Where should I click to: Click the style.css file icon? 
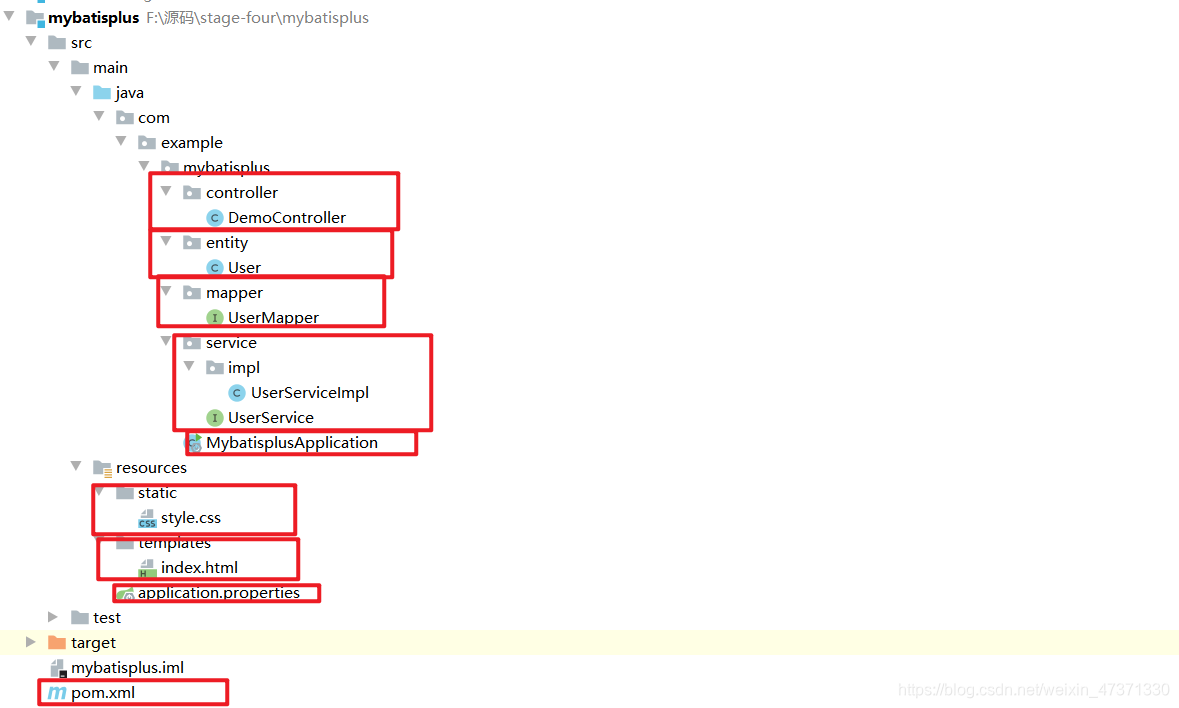point(147,518)
